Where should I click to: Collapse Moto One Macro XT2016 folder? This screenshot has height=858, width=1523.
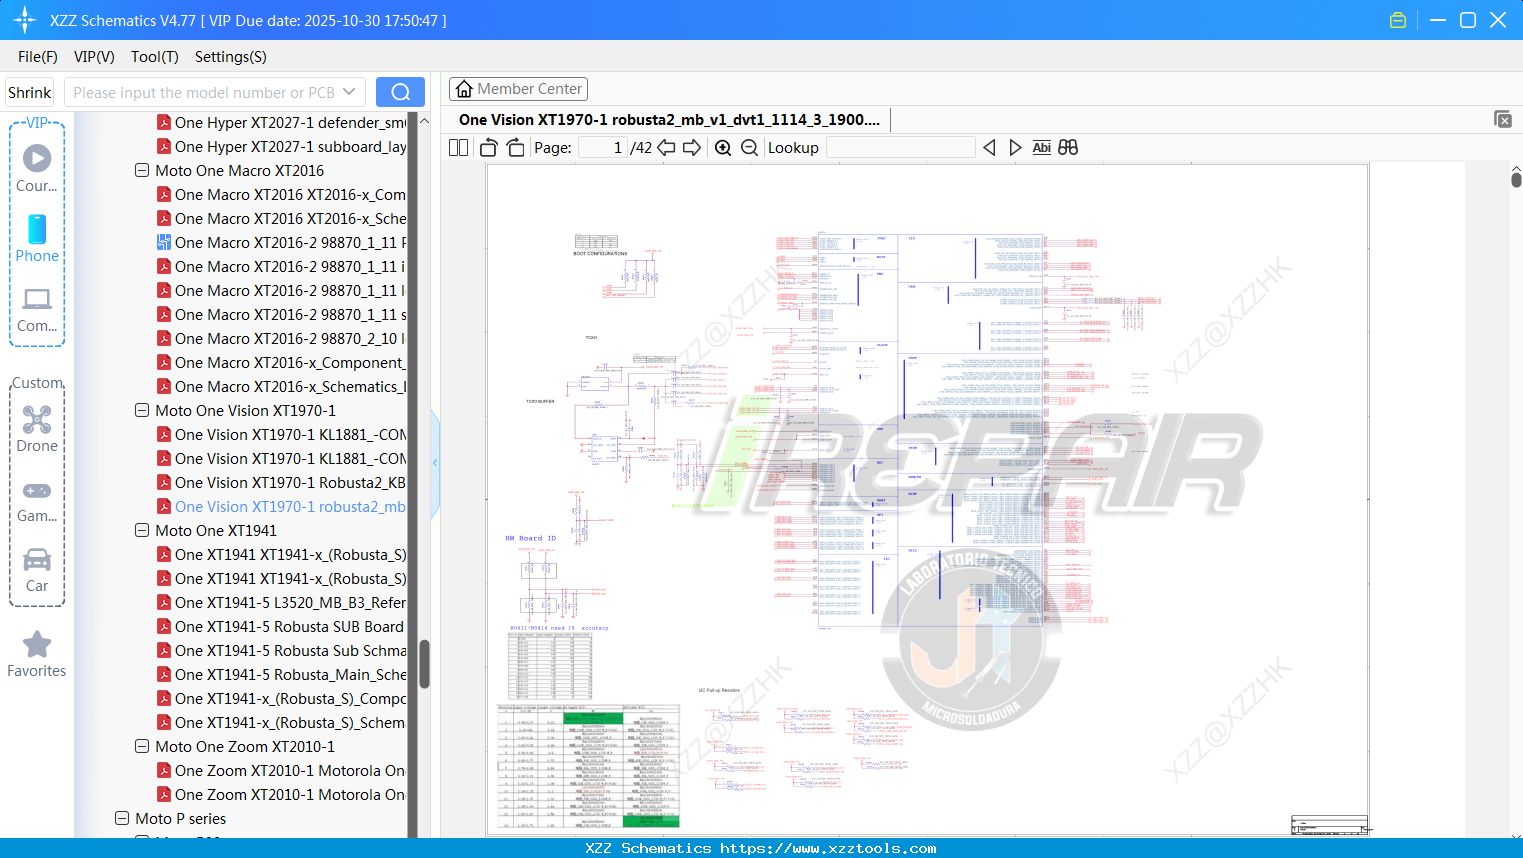(142, 171)
